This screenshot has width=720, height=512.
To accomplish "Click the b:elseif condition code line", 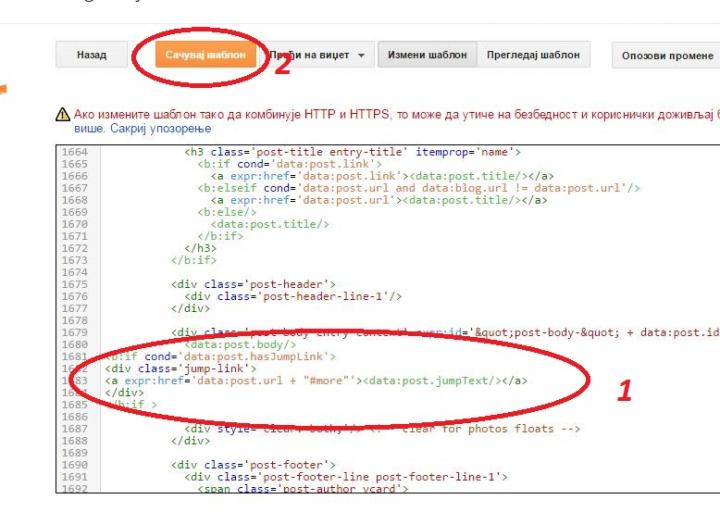I will 418,188.
